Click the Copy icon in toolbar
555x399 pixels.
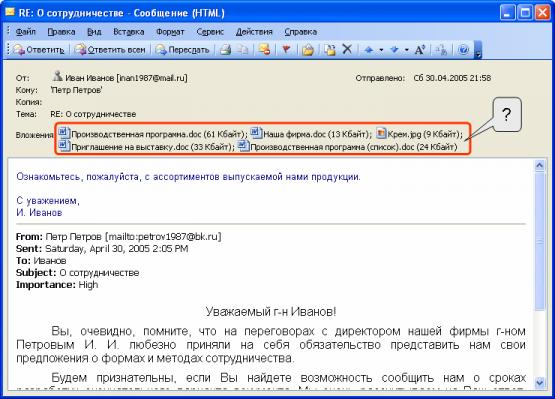[x=242, y=50]
